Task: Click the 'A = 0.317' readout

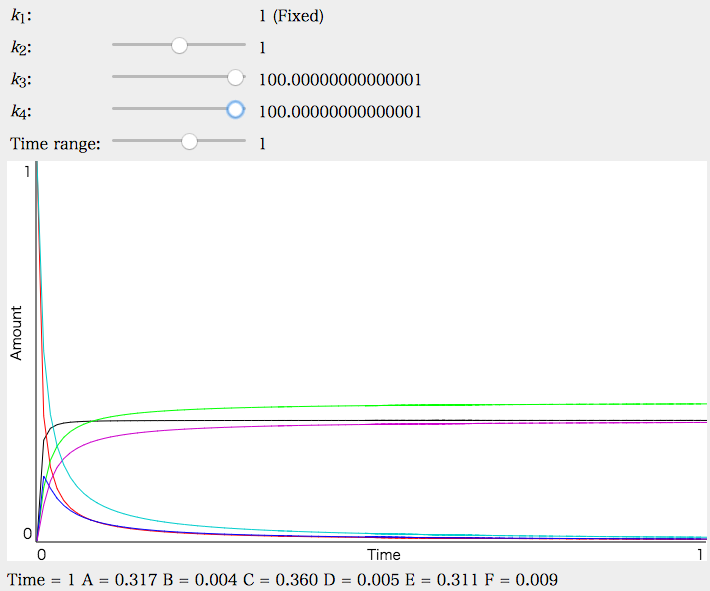Action: tap(120, 580)
